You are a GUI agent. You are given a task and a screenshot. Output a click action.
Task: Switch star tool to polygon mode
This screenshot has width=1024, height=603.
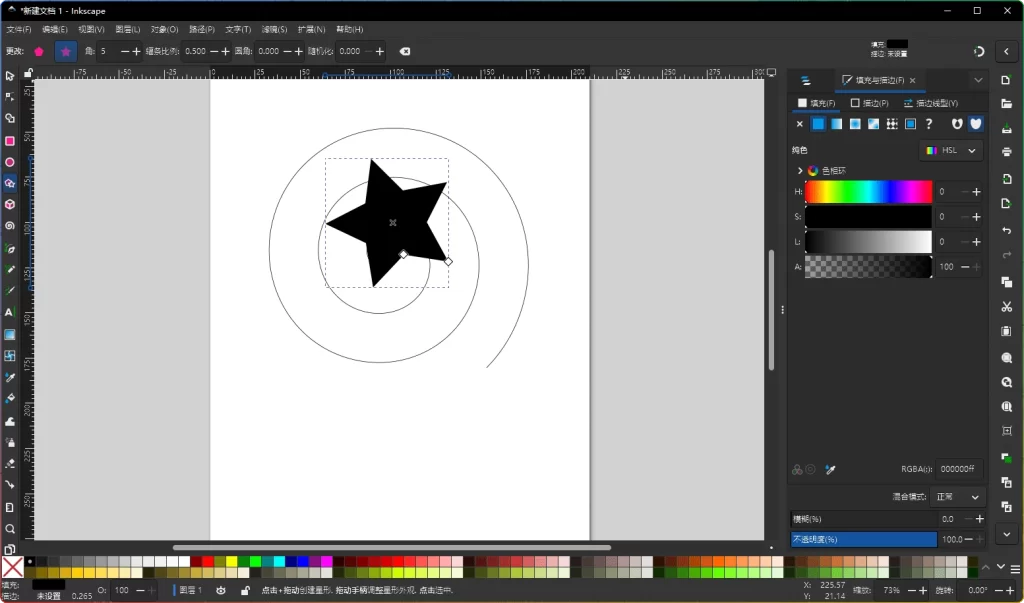point(40,51)
